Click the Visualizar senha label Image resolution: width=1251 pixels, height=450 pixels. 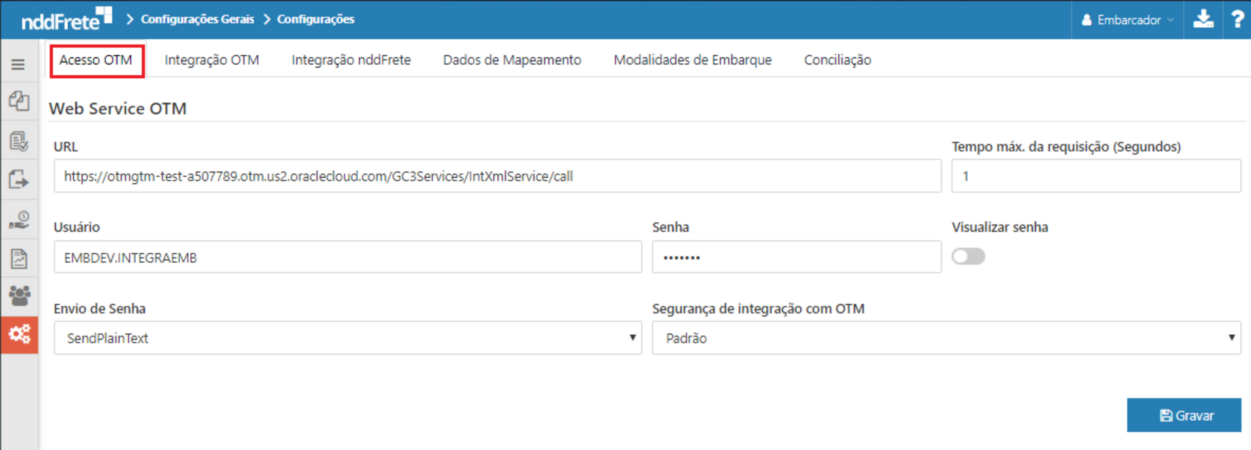click(1000, 227)
